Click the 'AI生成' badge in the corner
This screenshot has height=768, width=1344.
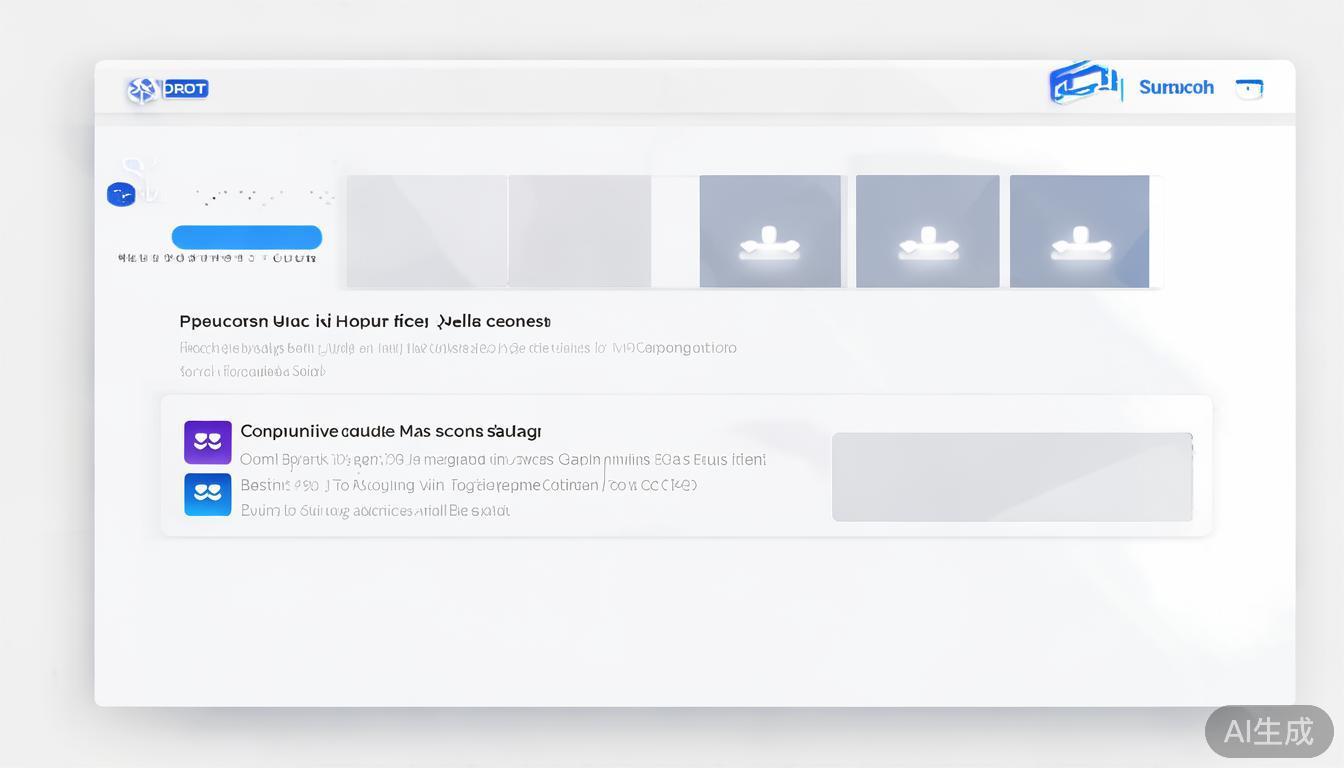[x=1268, y=731]
